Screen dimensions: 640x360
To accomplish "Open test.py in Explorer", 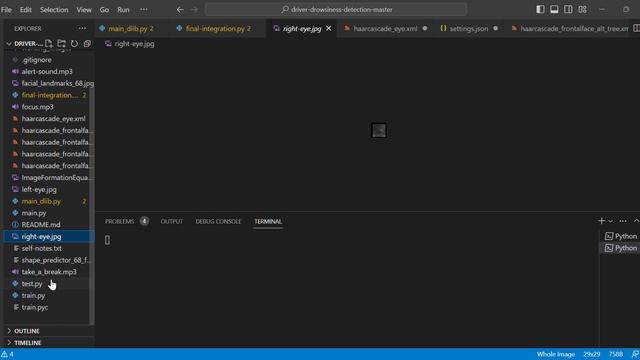I will tap(32, 284).
